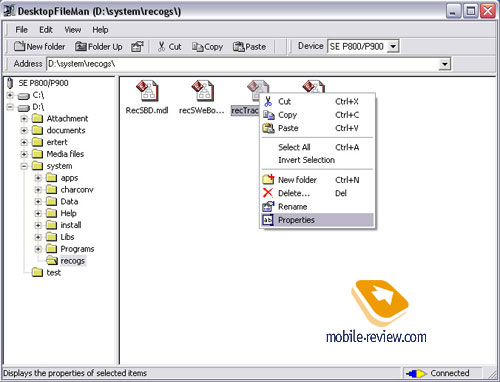Select the Media files folder
Viewport: 500px width, 382px height.
pos(65,154)
